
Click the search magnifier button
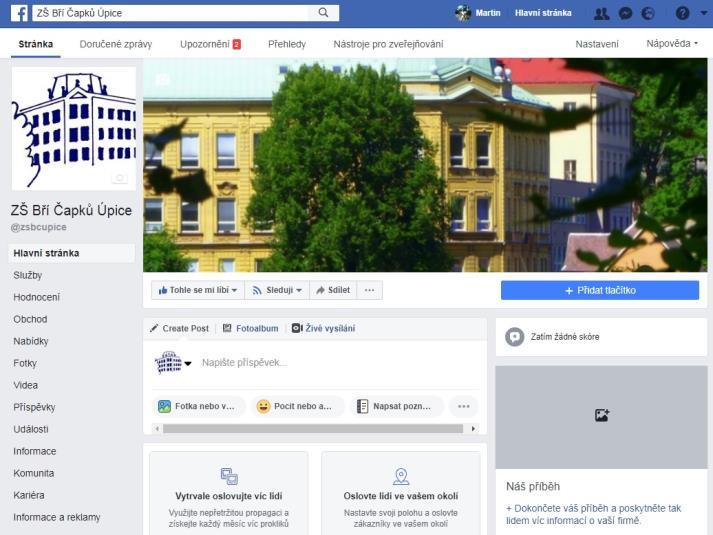click(323, 13)
